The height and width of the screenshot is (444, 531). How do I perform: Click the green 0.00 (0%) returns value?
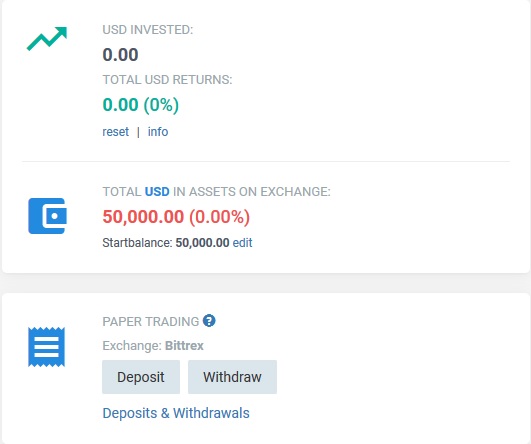141,105
